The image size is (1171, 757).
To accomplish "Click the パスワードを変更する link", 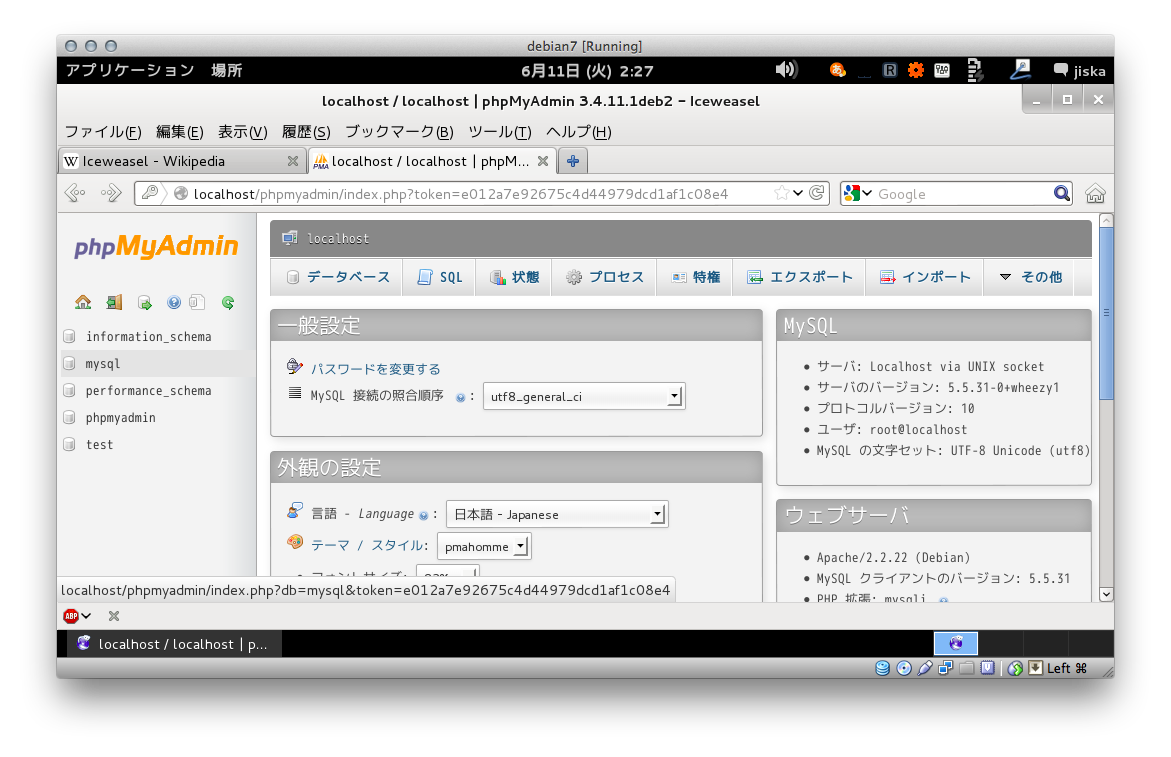I will 376,369.
